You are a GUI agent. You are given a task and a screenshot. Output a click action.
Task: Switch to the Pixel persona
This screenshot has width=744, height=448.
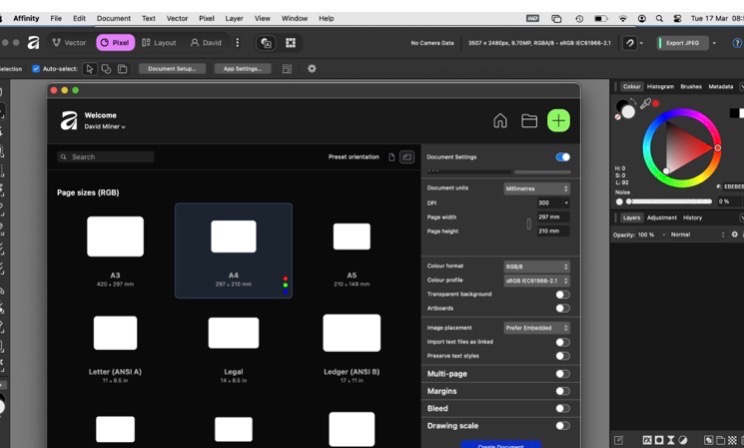pos(115,43)
